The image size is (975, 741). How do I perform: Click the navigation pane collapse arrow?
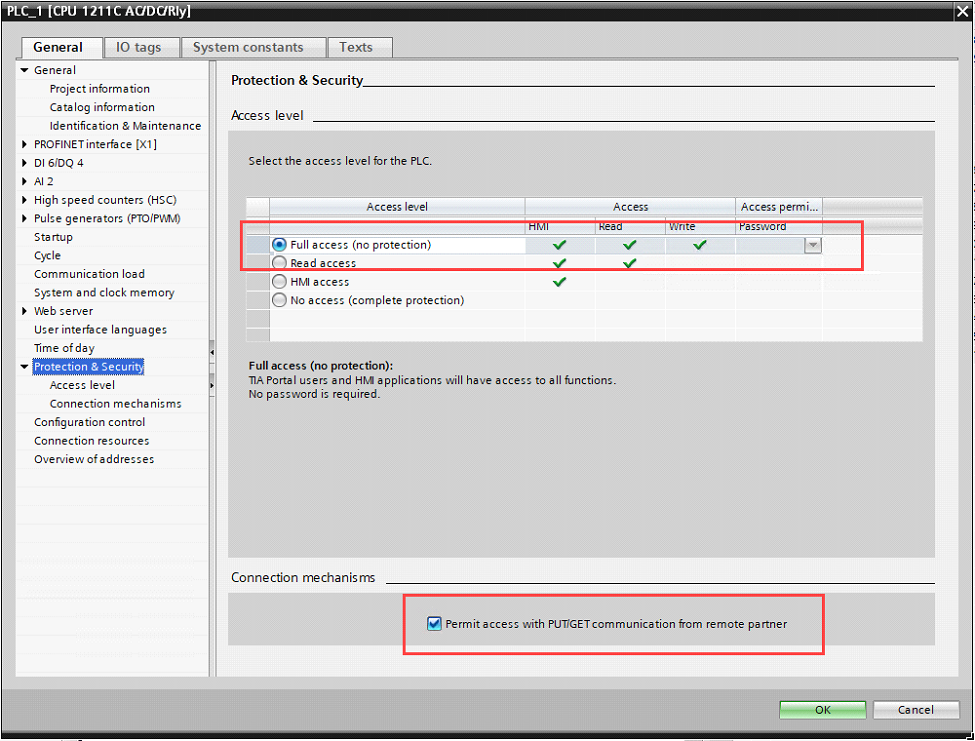click(211, 352)
